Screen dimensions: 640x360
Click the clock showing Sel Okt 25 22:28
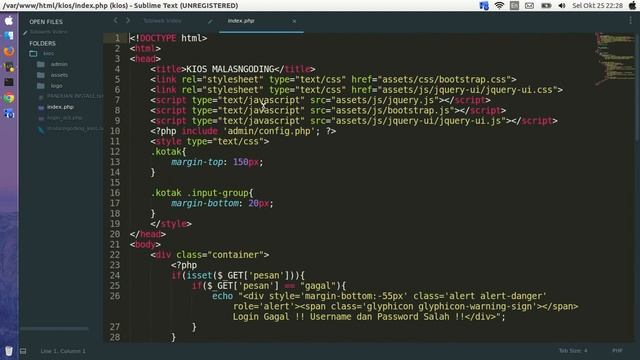coord(597,6)
